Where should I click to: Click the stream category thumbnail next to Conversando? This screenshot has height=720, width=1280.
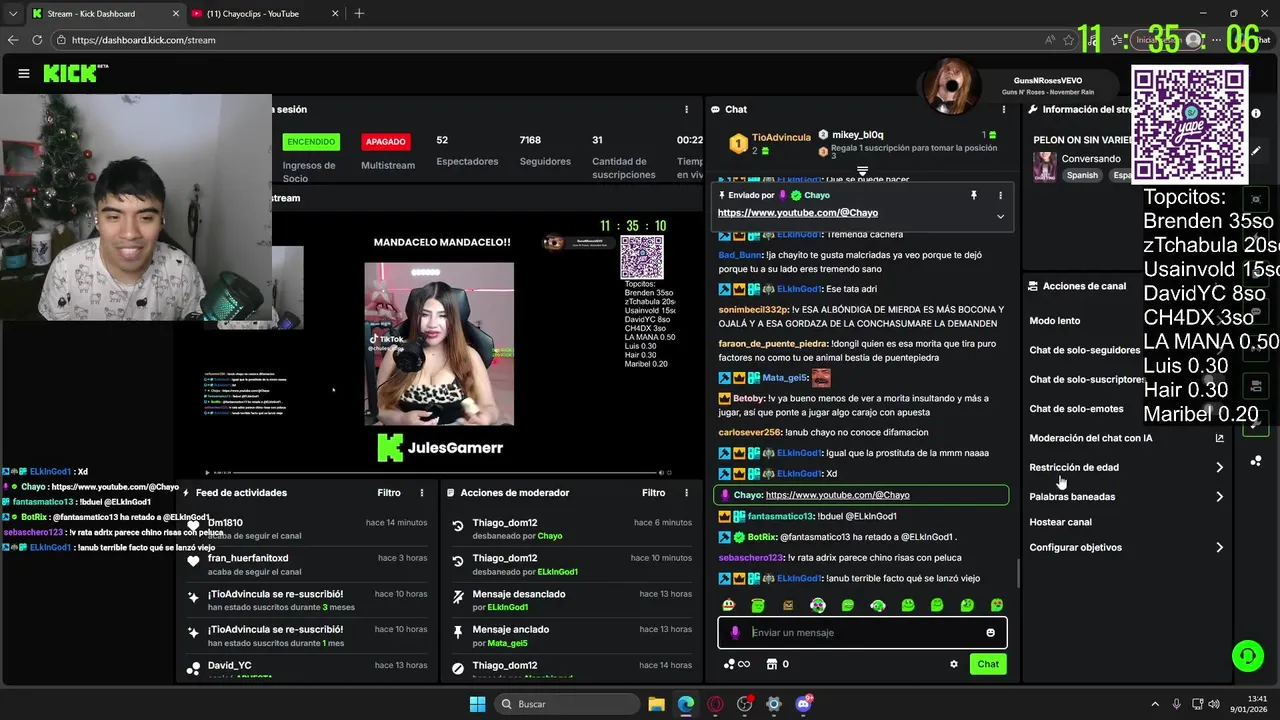[x=1045, y=166]
